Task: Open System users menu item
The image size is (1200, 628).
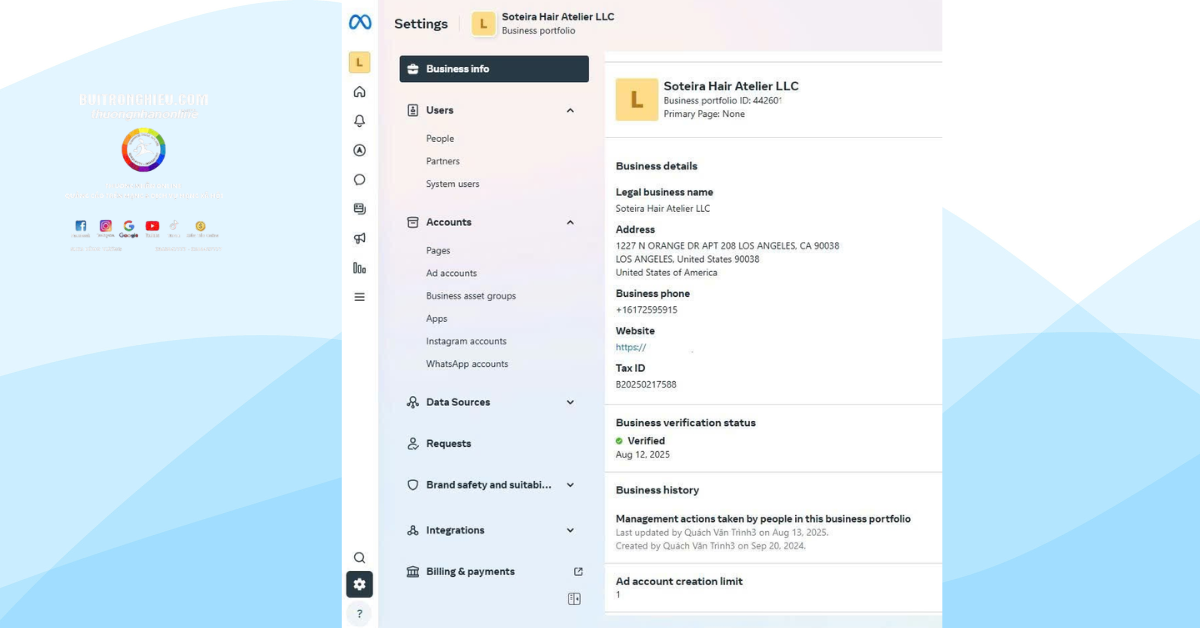Action: point(453,184)
